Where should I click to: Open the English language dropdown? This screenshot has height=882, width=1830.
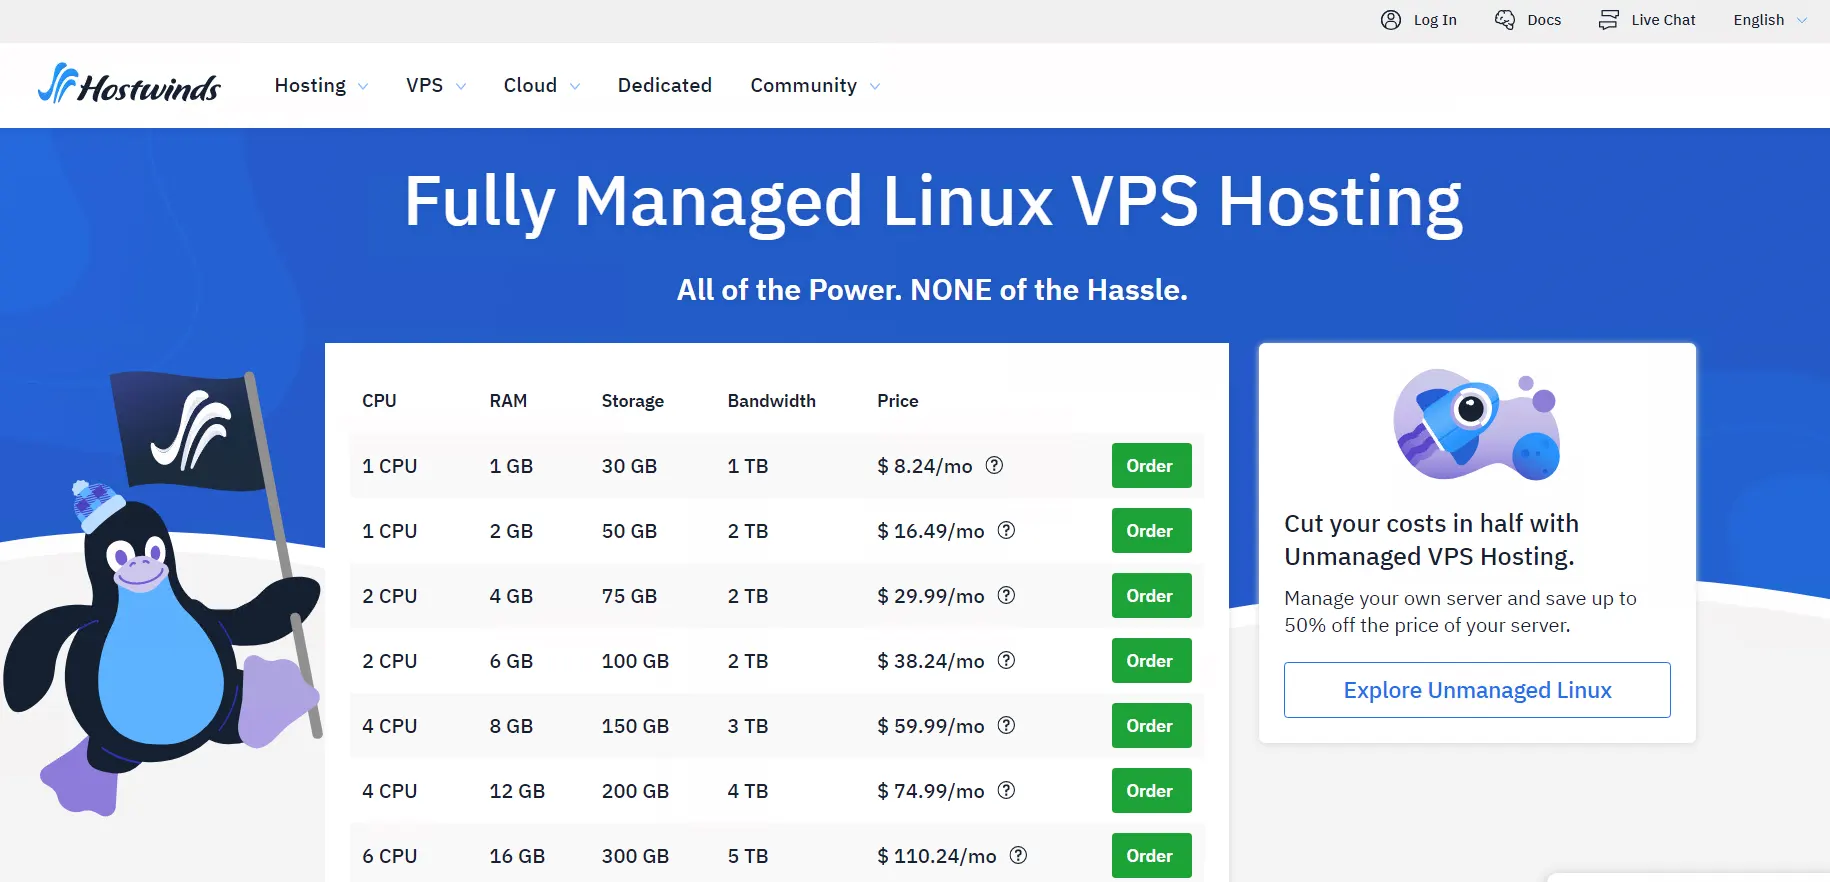1770,20
